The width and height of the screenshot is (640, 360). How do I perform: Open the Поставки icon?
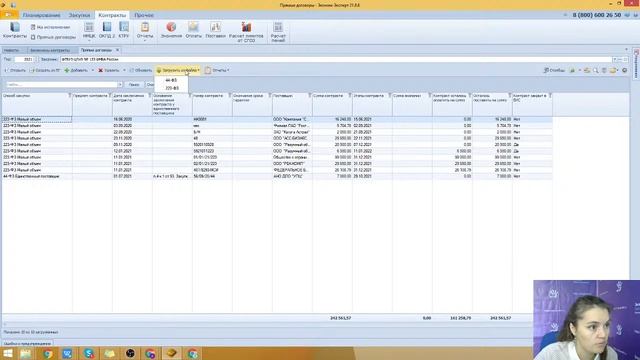[x=216, y=31]
